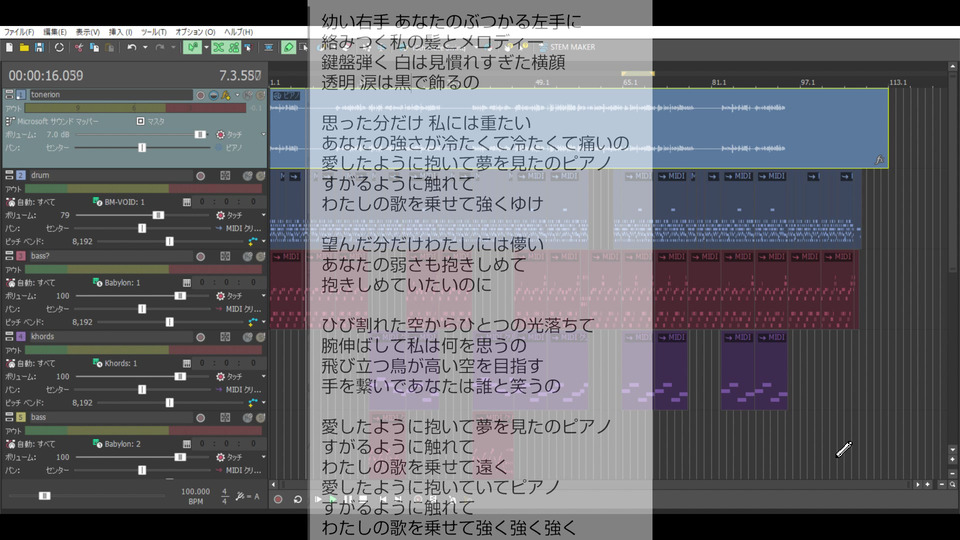The image size is (960, 540).
Task: Solo the drum track
Action: click(x=260, y=176)
